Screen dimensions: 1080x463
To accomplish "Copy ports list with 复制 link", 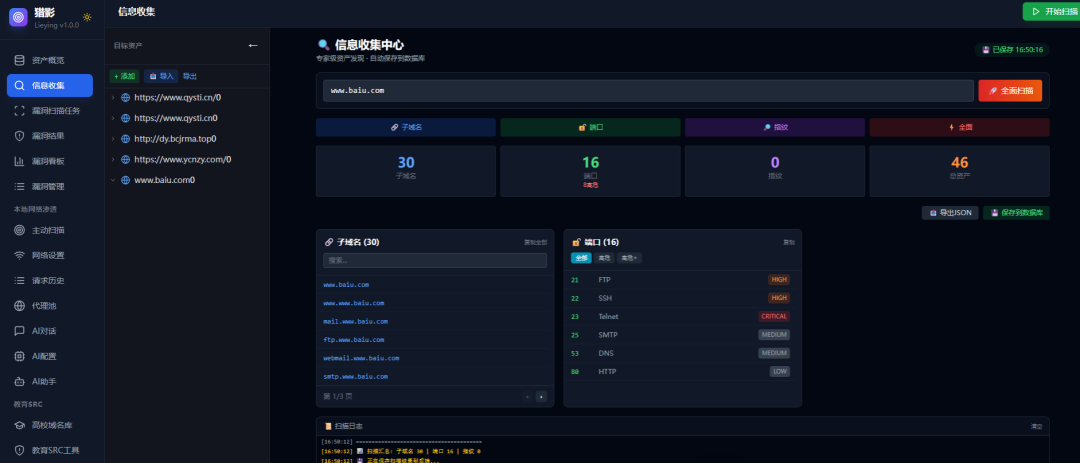I will click(789, 243).
